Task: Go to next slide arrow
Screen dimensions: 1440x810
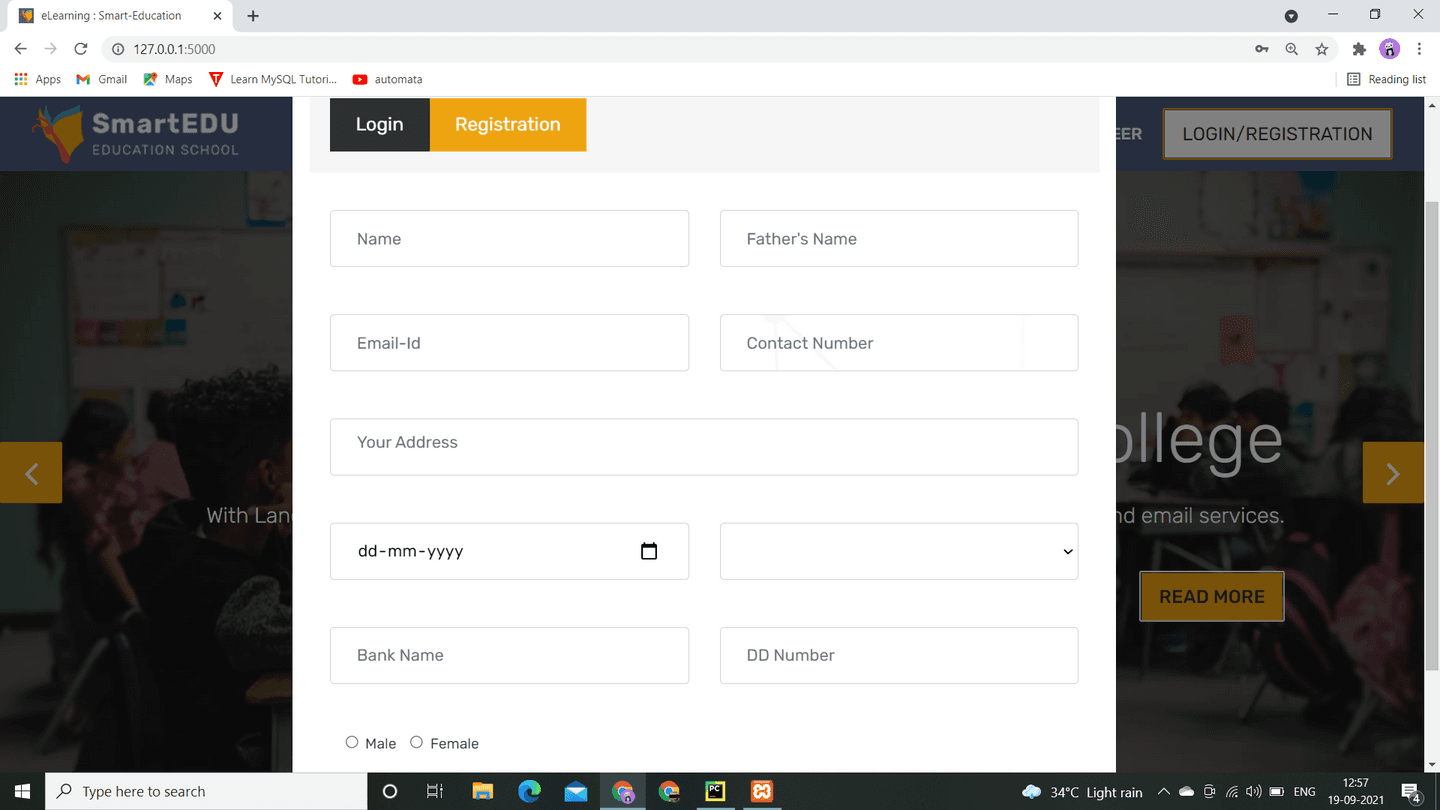Action: tap(1393, 473)
